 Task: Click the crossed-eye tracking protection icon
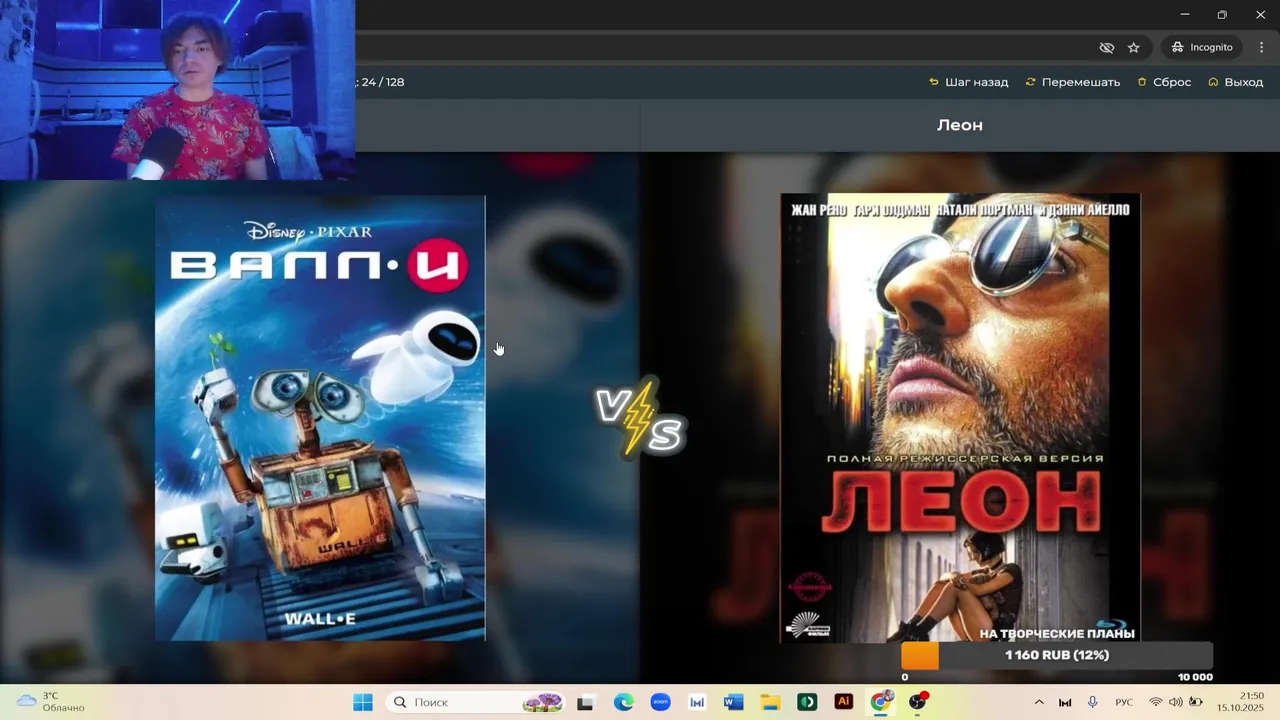click(1106, 47)
